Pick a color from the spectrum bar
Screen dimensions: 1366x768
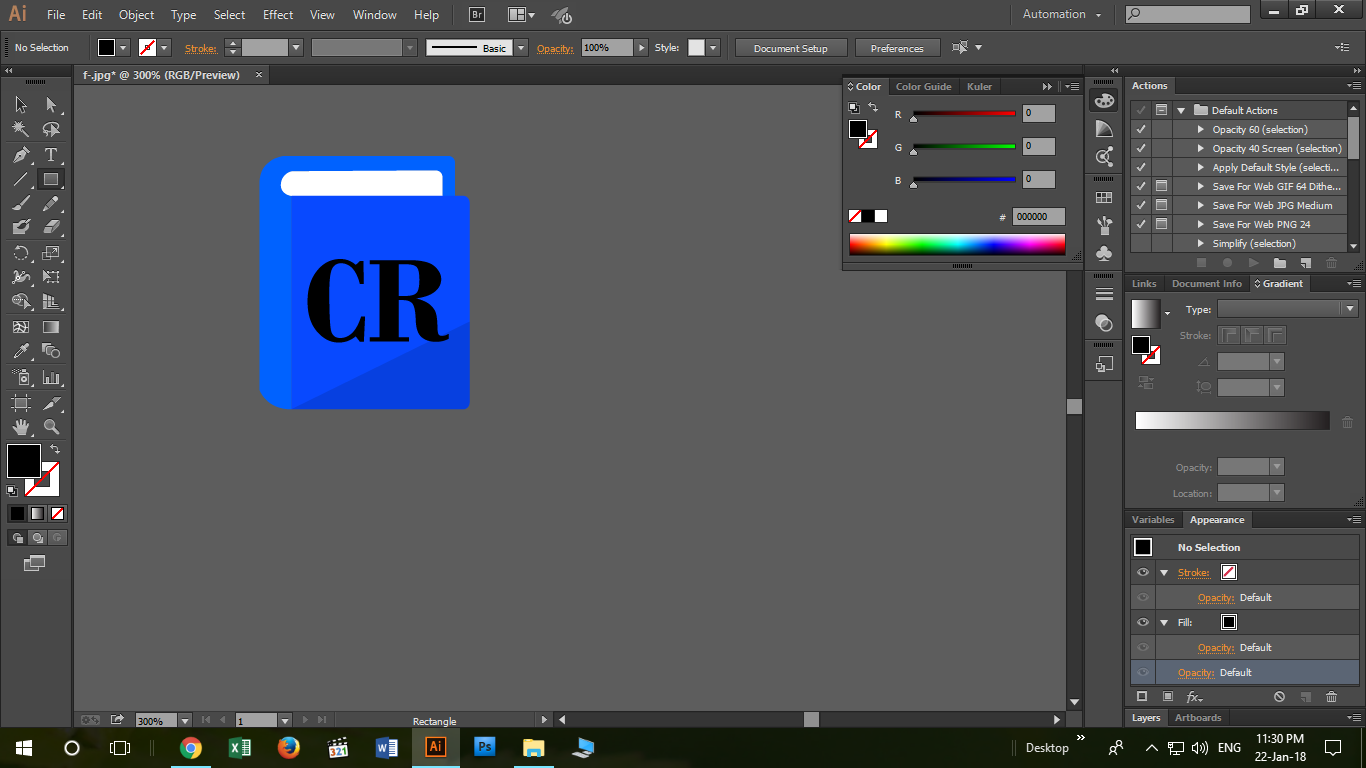pyautogui.click(x=957, y=244)
